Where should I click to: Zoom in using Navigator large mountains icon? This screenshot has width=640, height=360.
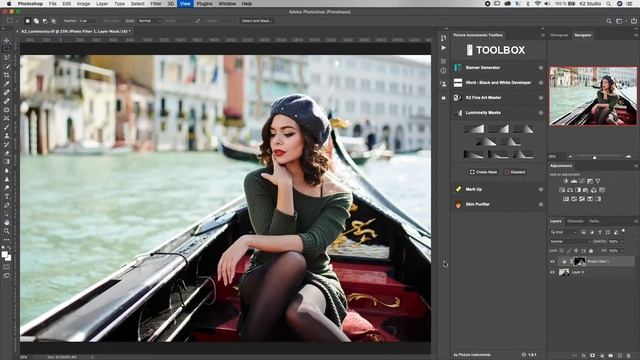coord(629,157)
